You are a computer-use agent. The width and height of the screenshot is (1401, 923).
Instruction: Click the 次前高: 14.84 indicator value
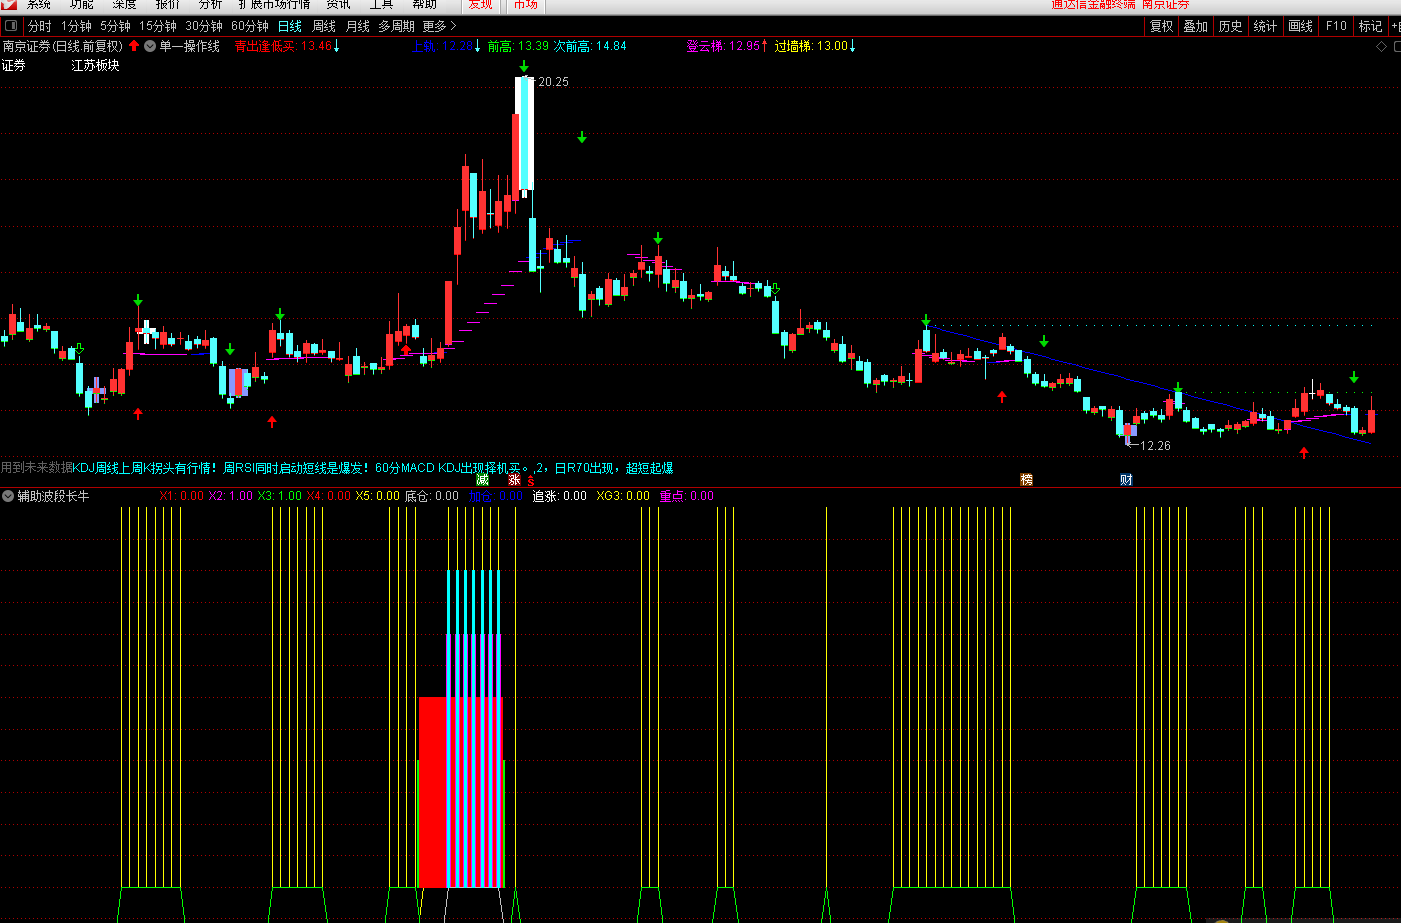click(590, 46)
